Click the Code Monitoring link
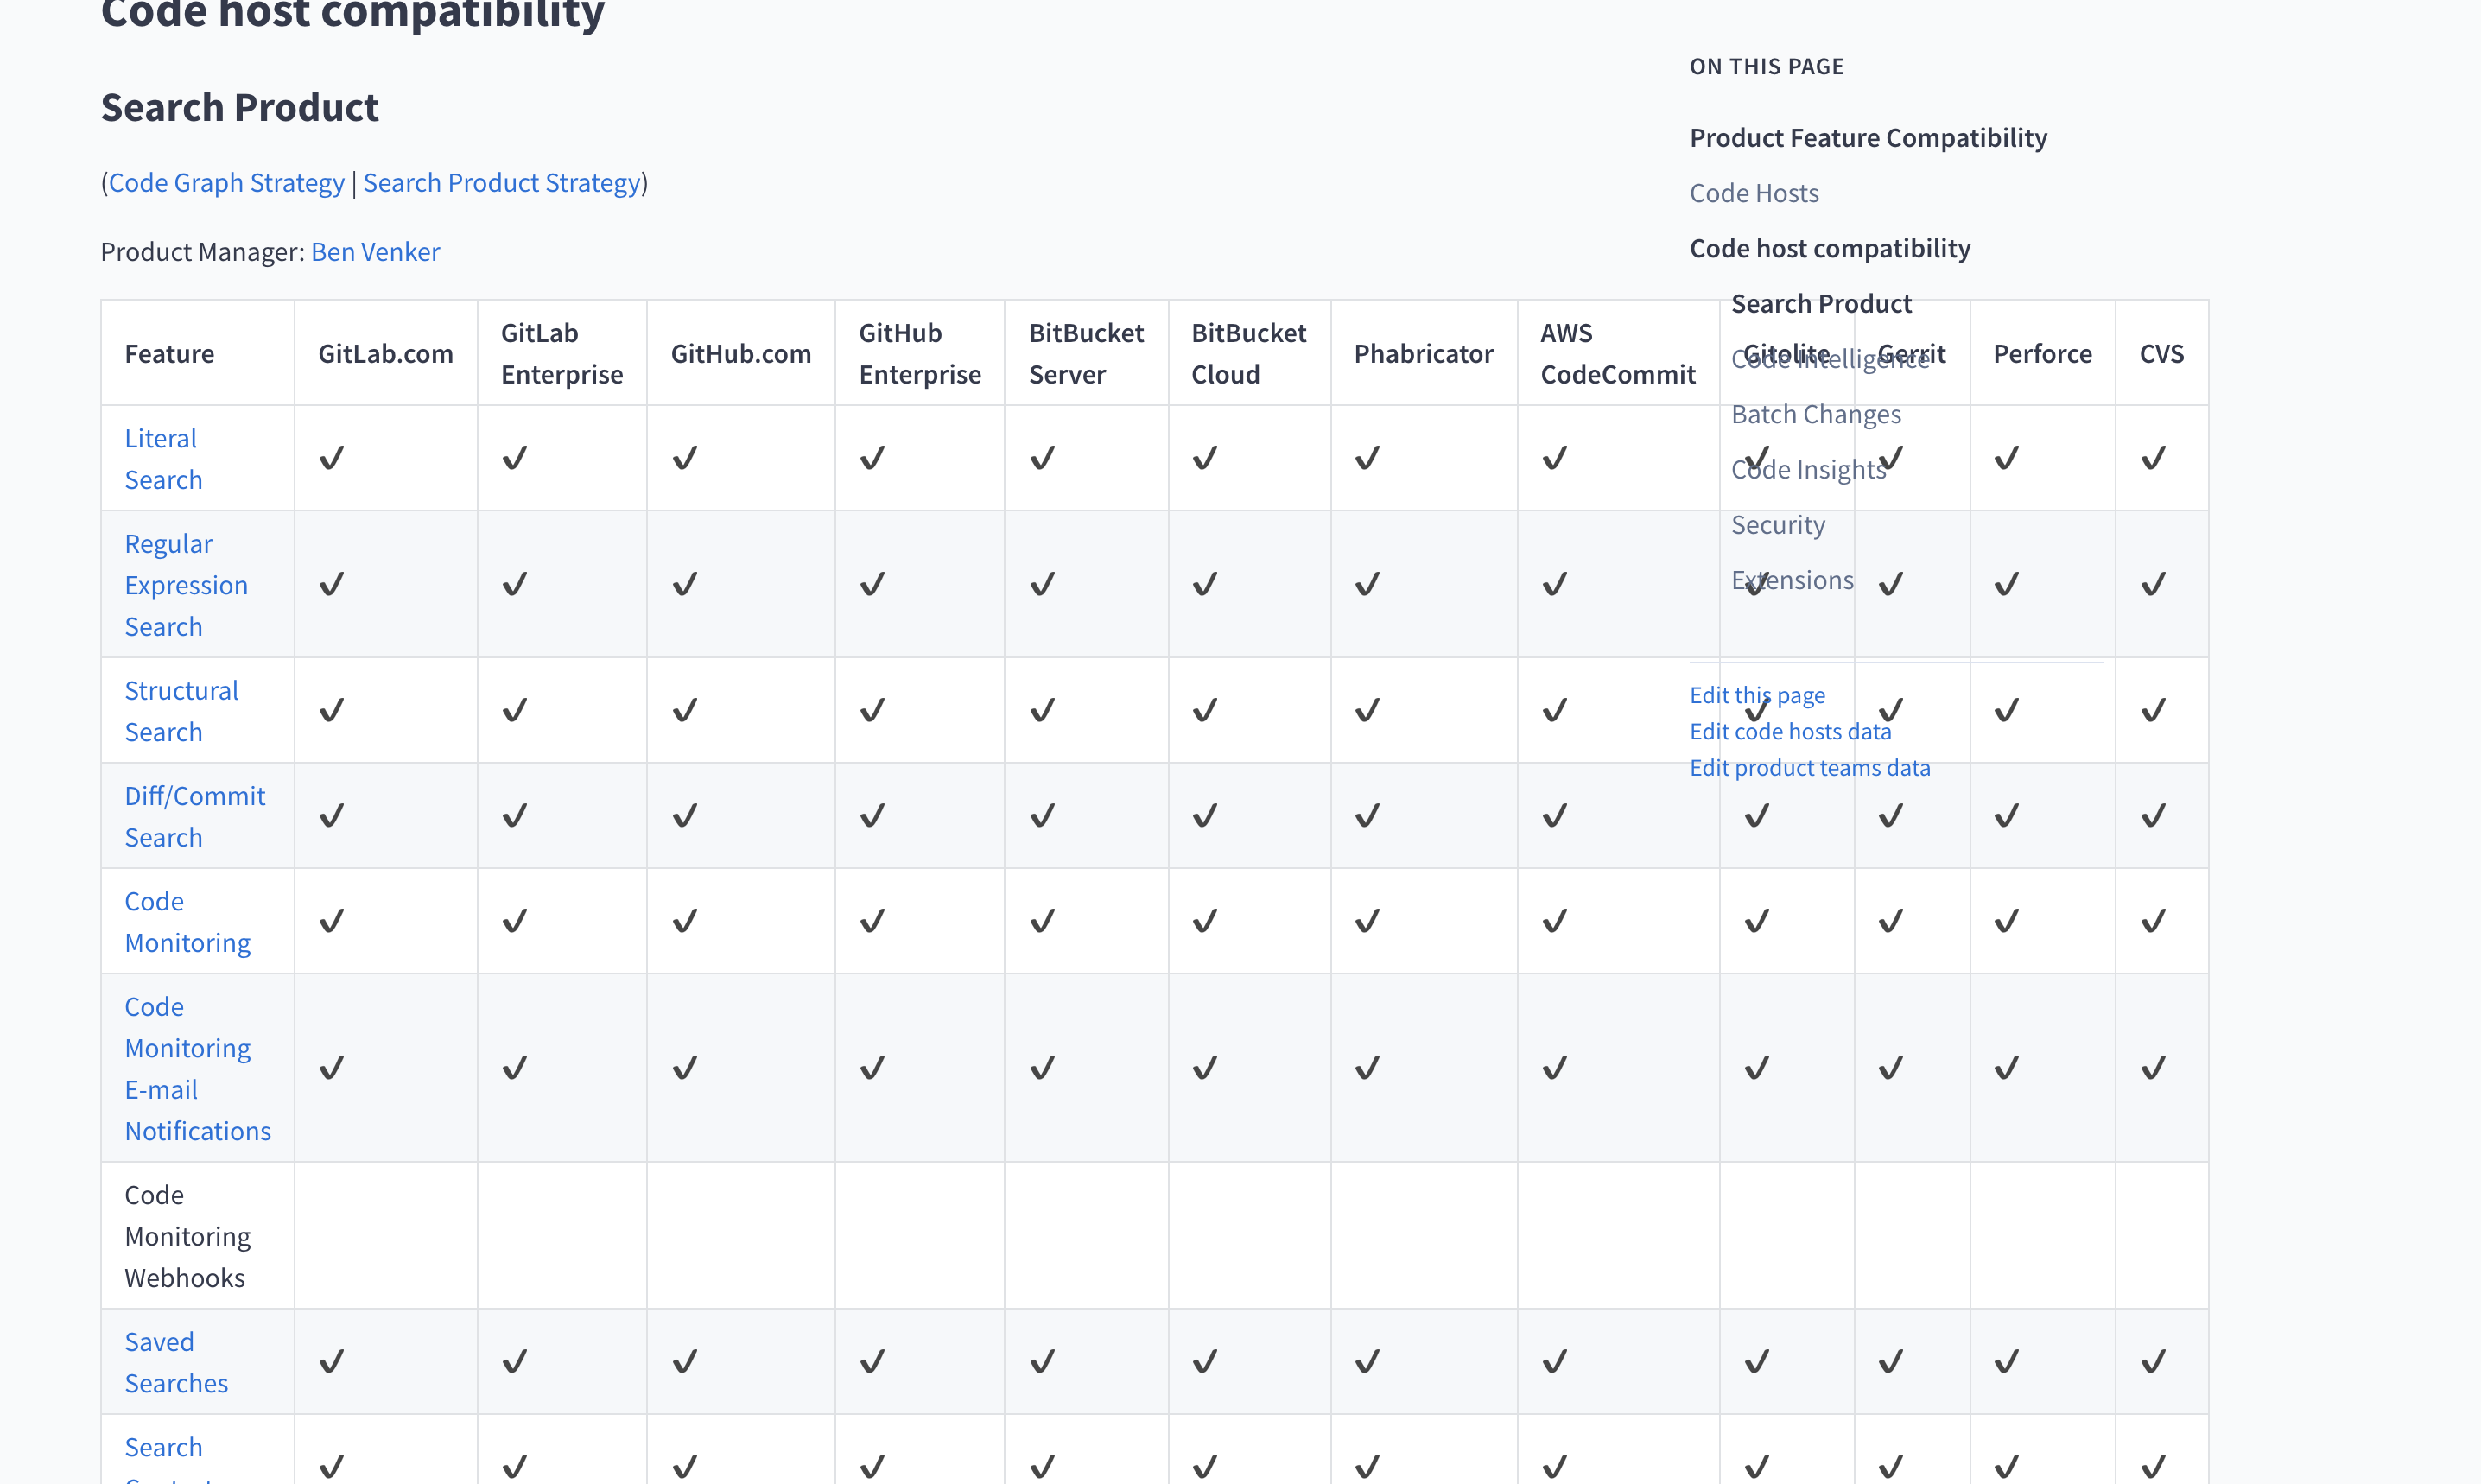This screenshot has width=2481, height=1484. point(188,920)
